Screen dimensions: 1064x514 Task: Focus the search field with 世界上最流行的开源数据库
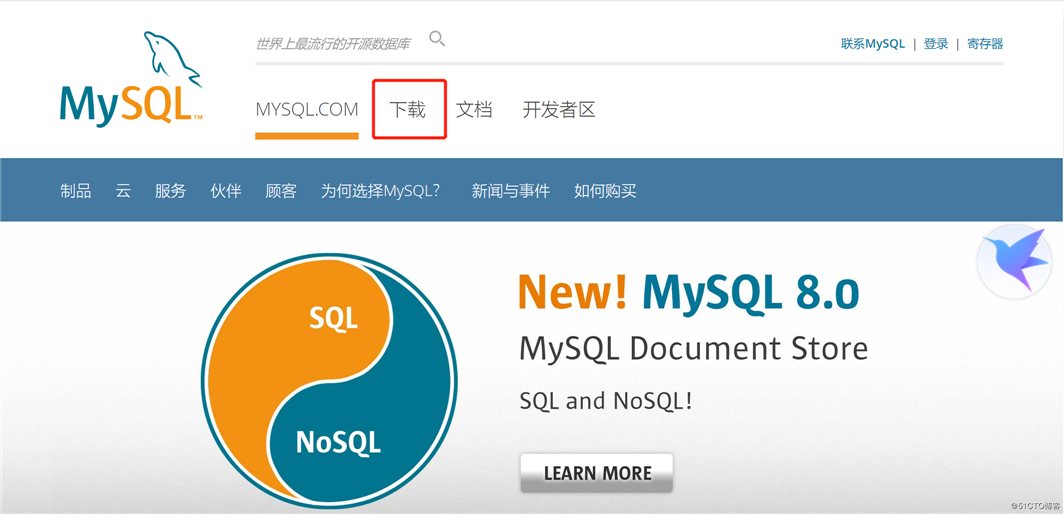click(333, 44)
